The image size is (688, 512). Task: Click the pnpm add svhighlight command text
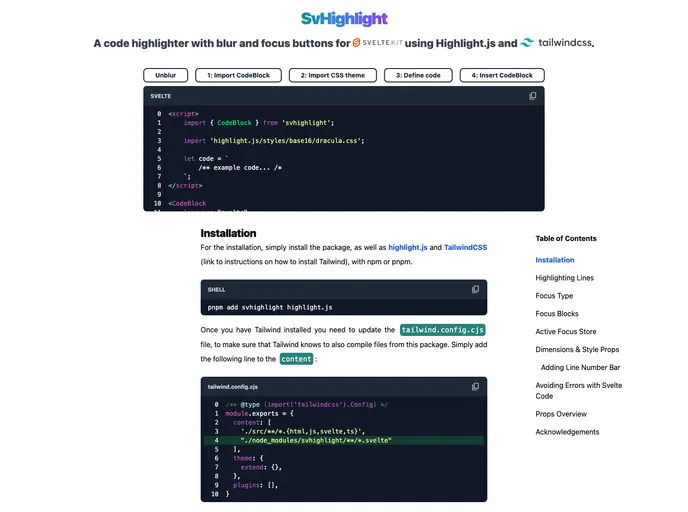point(269,308)
